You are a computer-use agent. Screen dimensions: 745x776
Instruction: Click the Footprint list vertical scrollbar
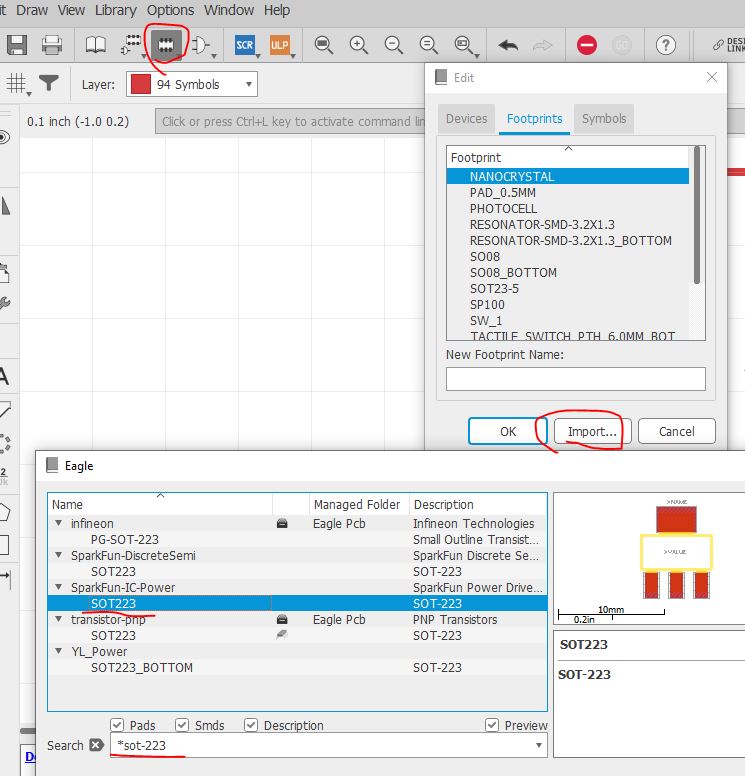coord(697,215)
